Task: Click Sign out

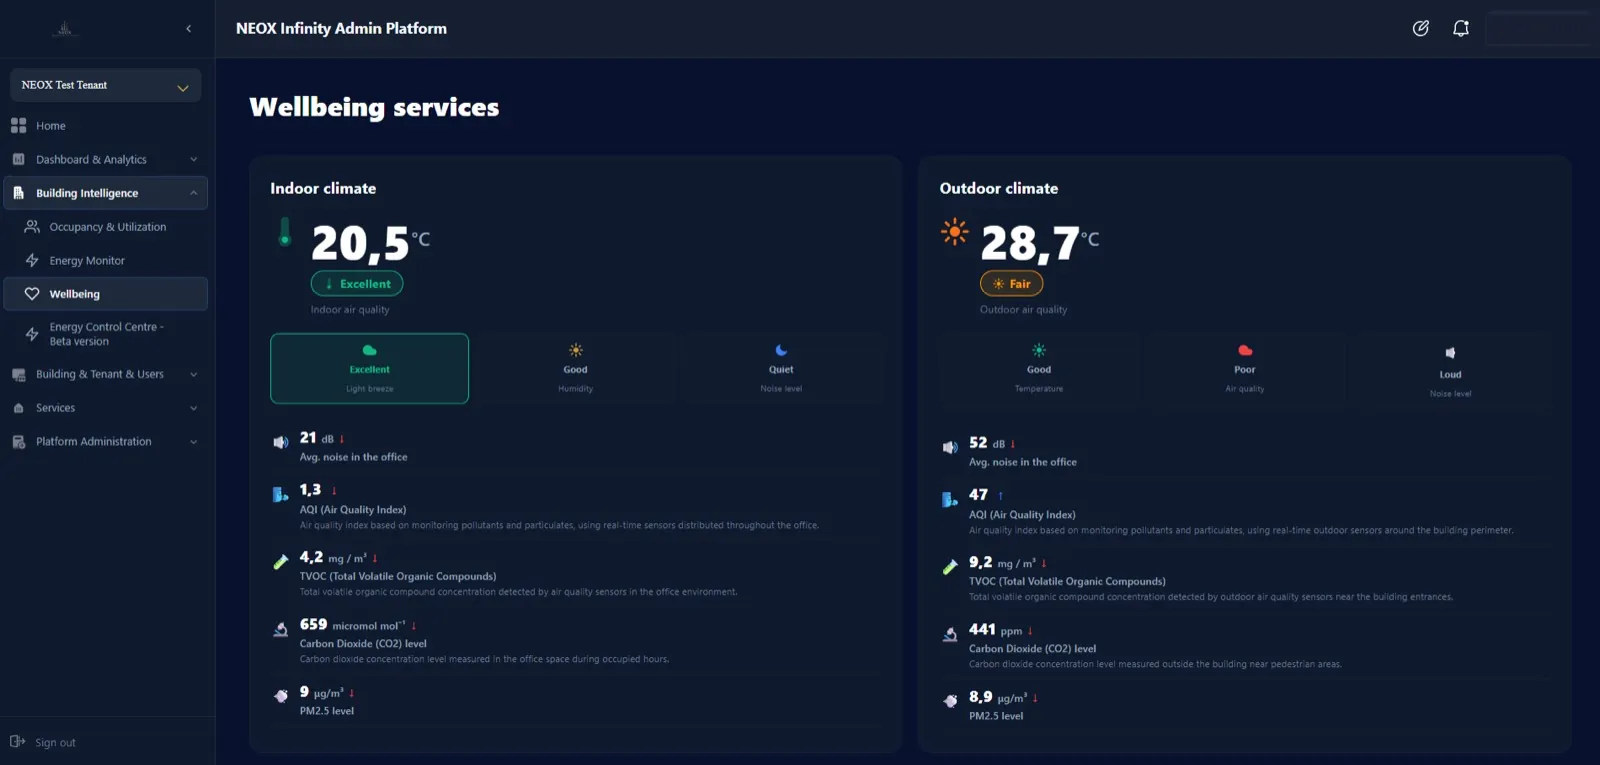Action: 43,742
